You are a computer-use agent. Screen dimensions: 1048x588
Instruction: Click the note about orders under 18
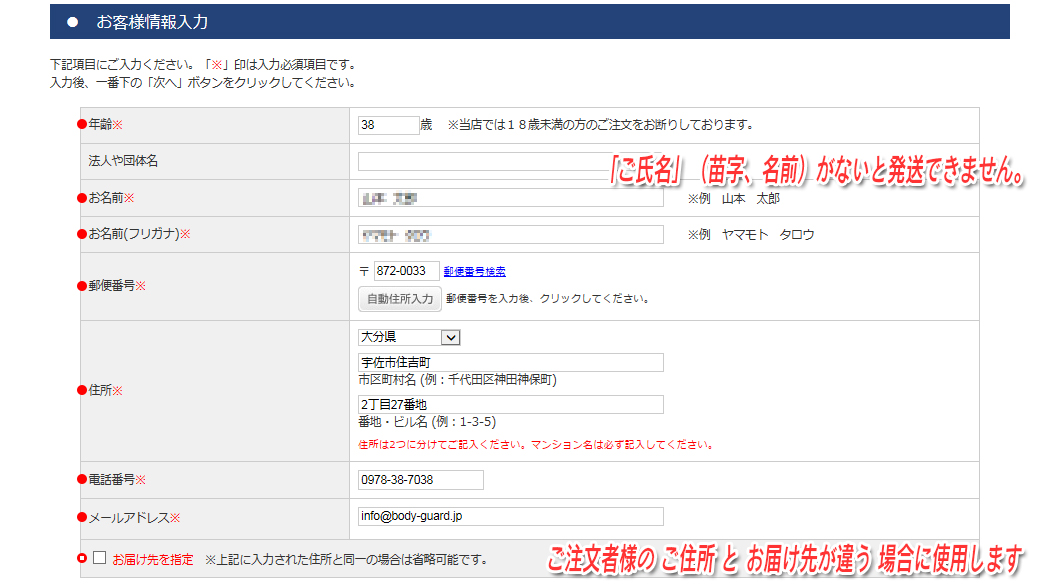click(601, 125)
